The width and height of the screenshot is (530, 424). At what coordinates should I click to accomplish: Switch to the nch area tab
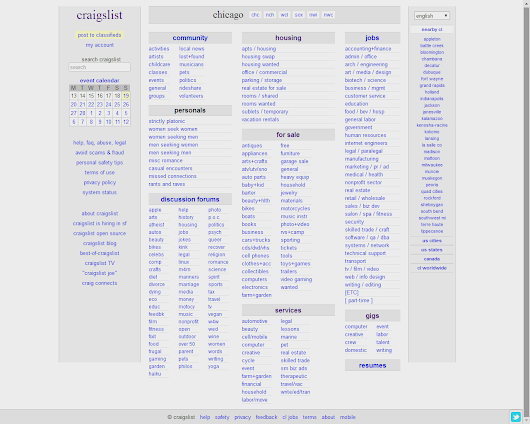point(270,15)
